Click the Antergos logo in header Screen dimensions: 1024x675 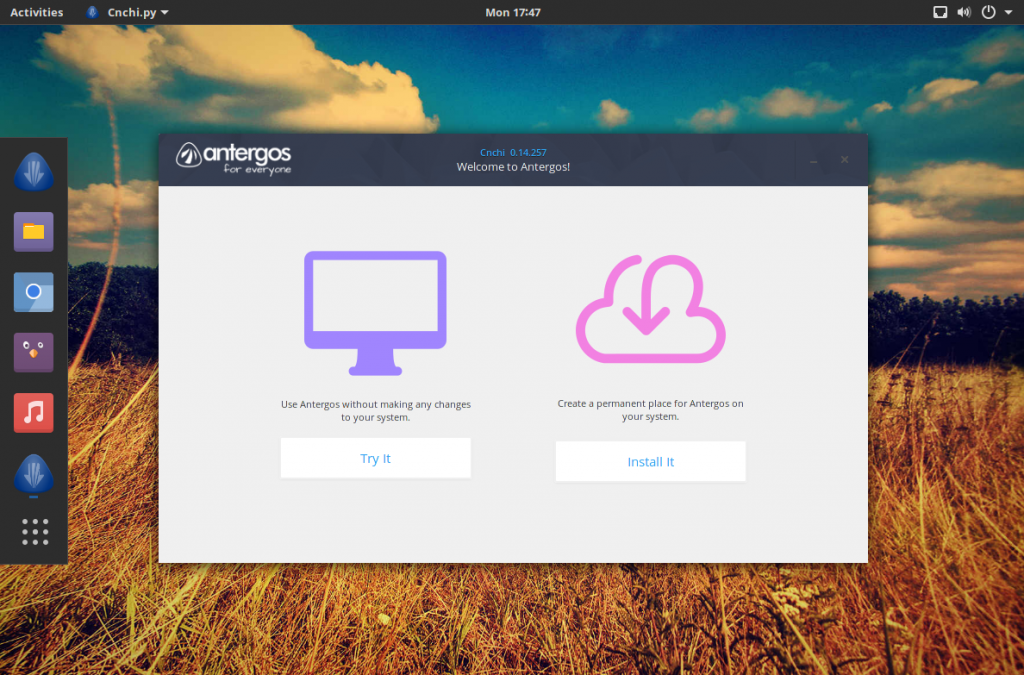233,159
